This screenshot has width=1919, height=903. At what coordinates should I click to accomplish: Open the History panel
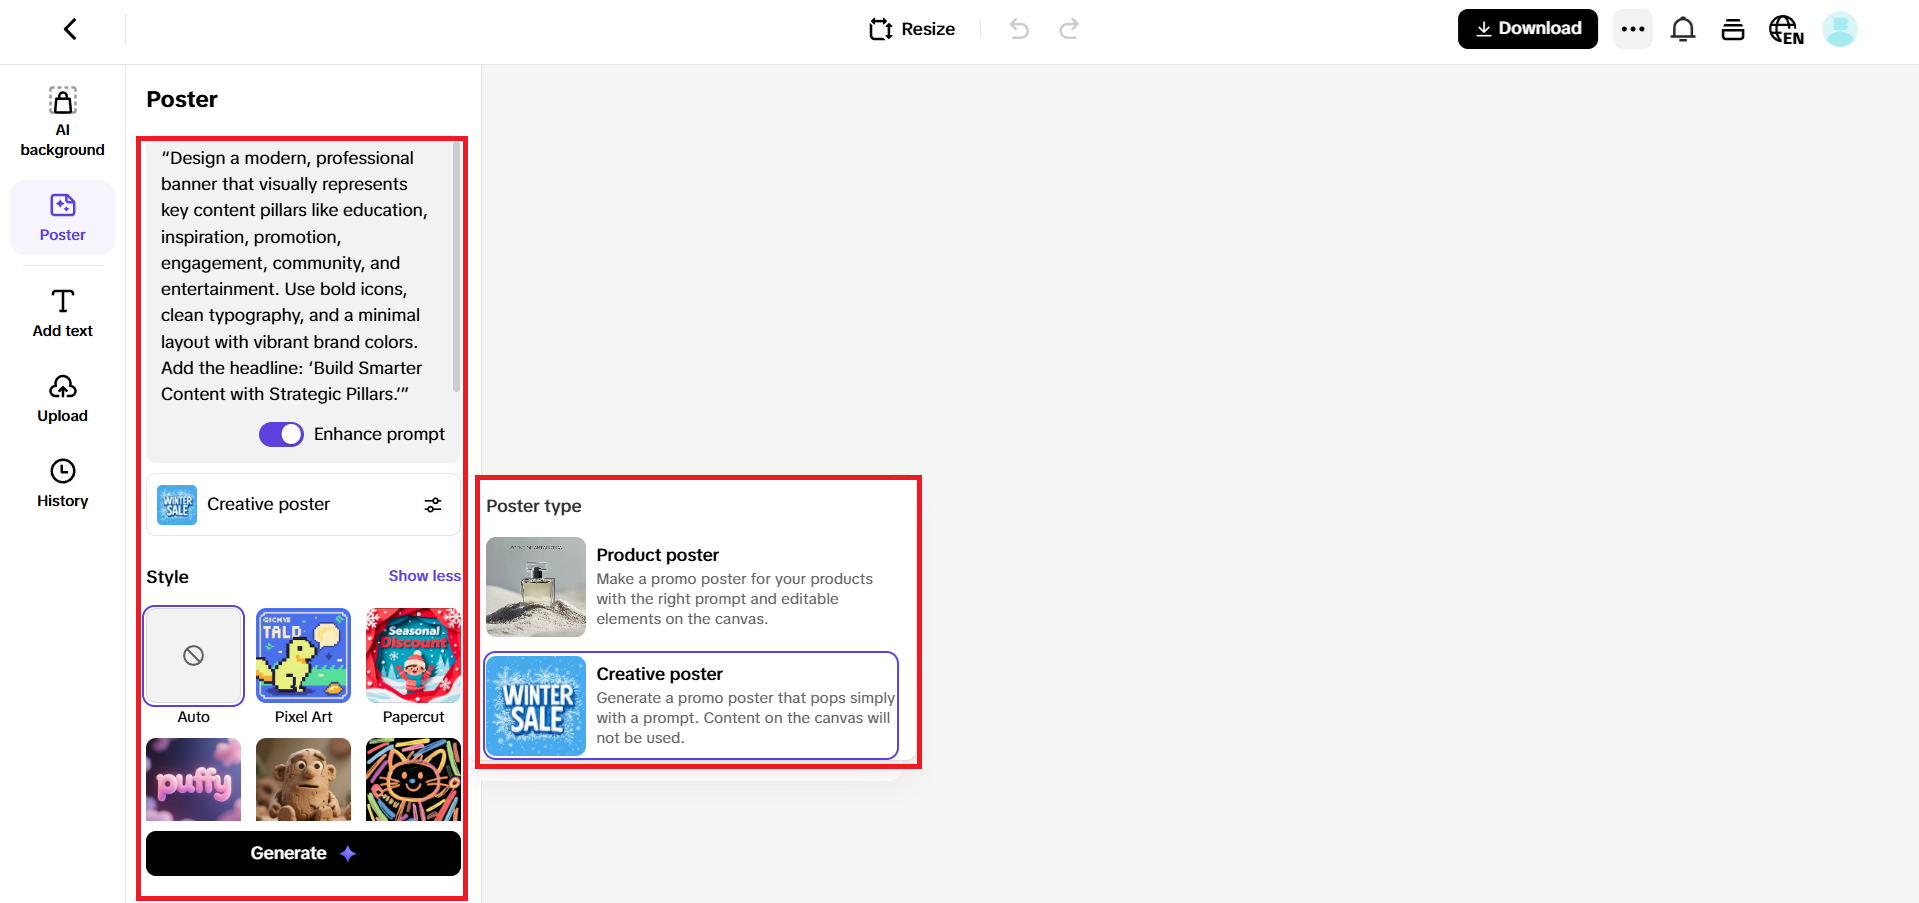click(62, 482)
